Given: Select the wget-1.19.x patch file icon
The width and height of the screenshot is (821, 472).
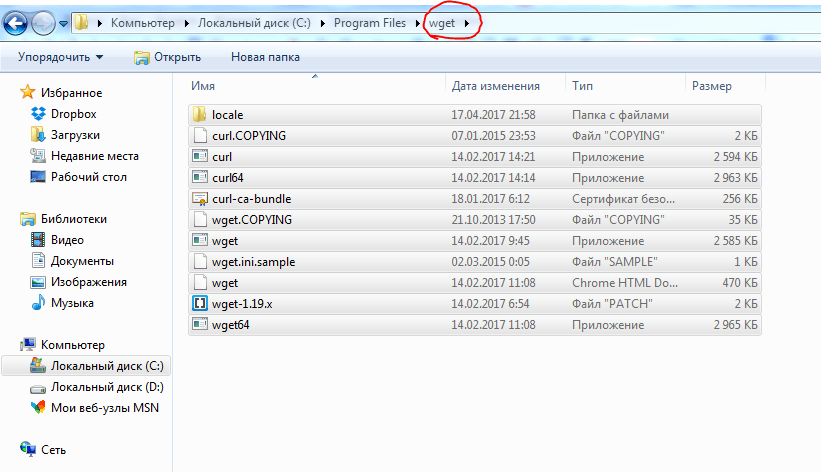Looking at the screenshot, I should tap(198, 304).
